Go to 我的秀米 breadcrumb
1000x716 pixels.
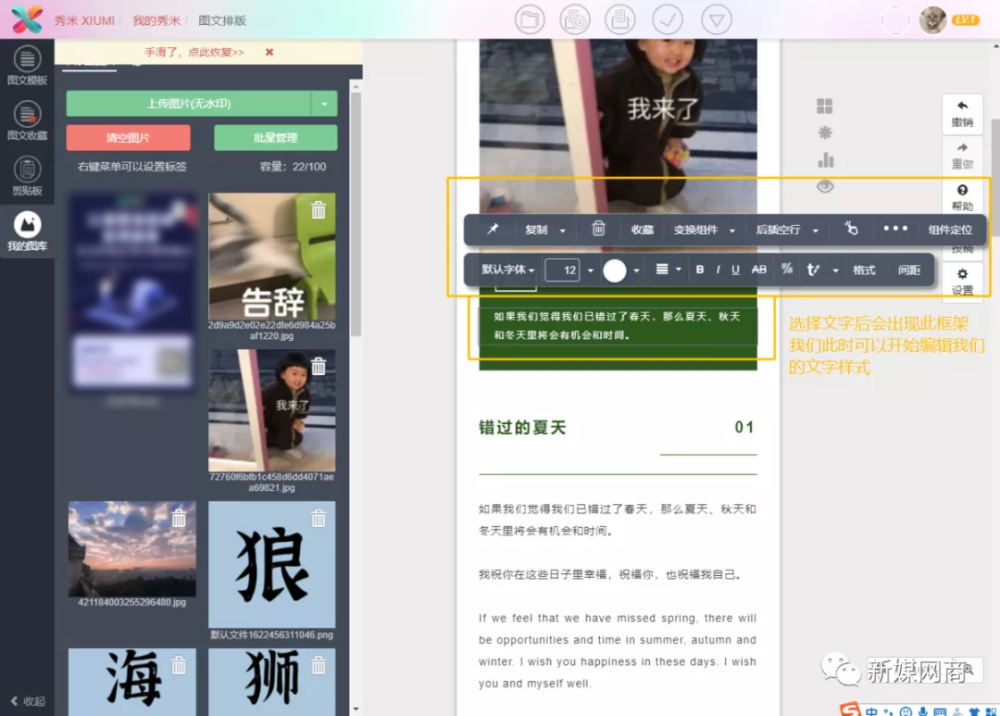click(x=156, y=20)
